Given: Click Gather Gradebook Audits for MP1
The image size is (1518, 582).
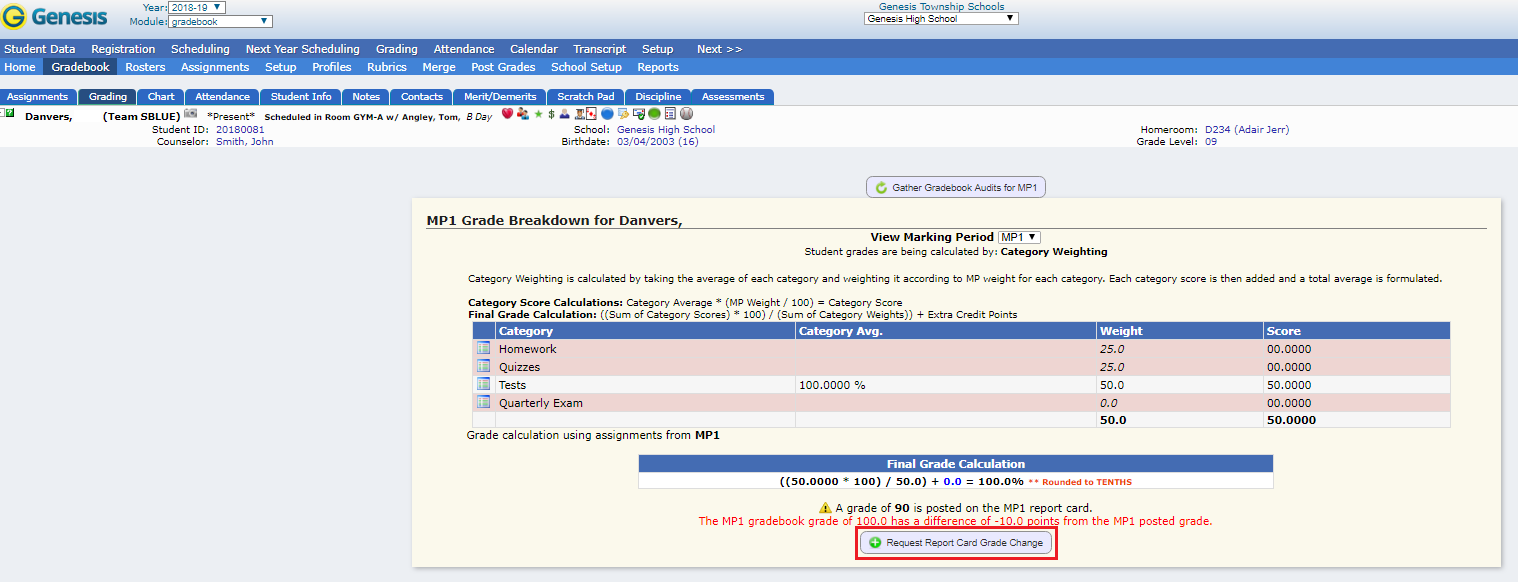Looking at the screenshot, I should (955, 186).
